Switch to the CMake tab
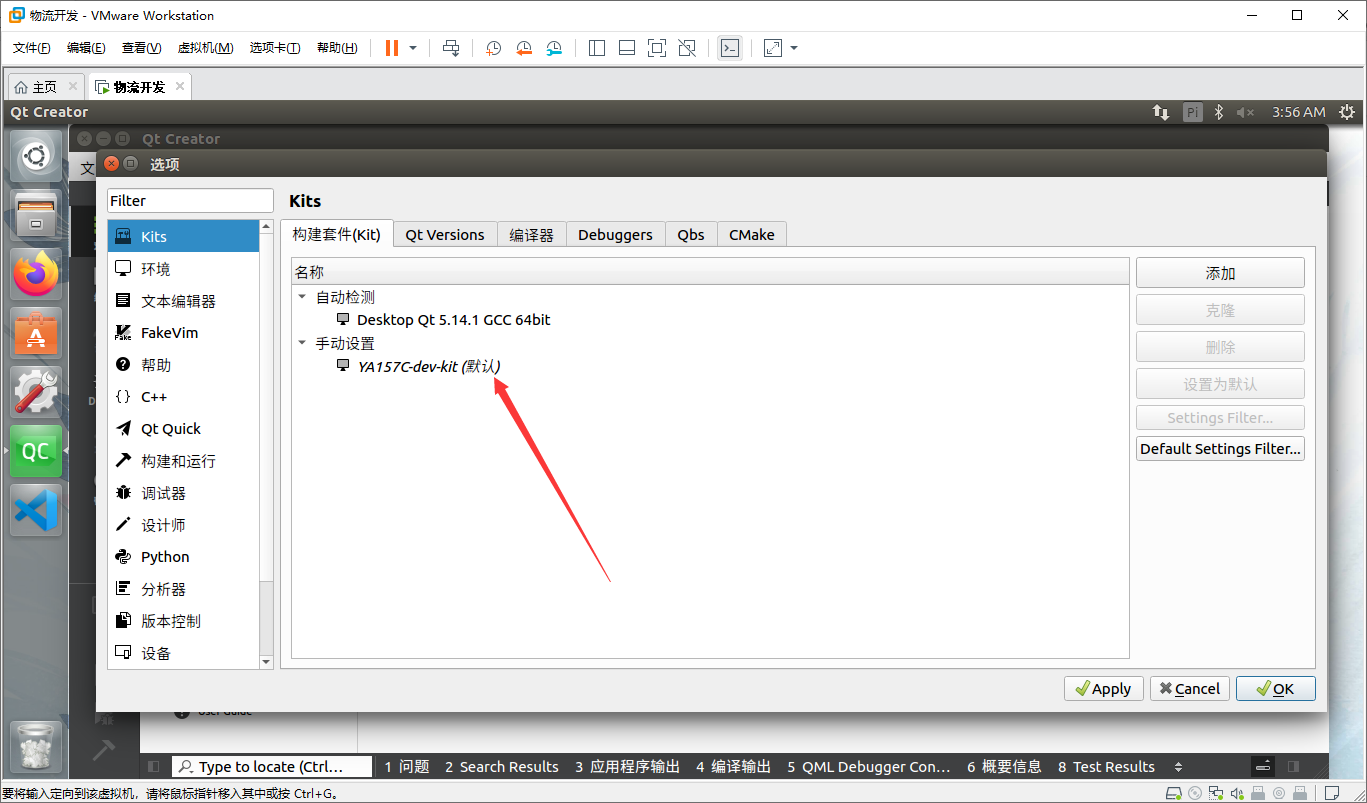 [752, 234]
